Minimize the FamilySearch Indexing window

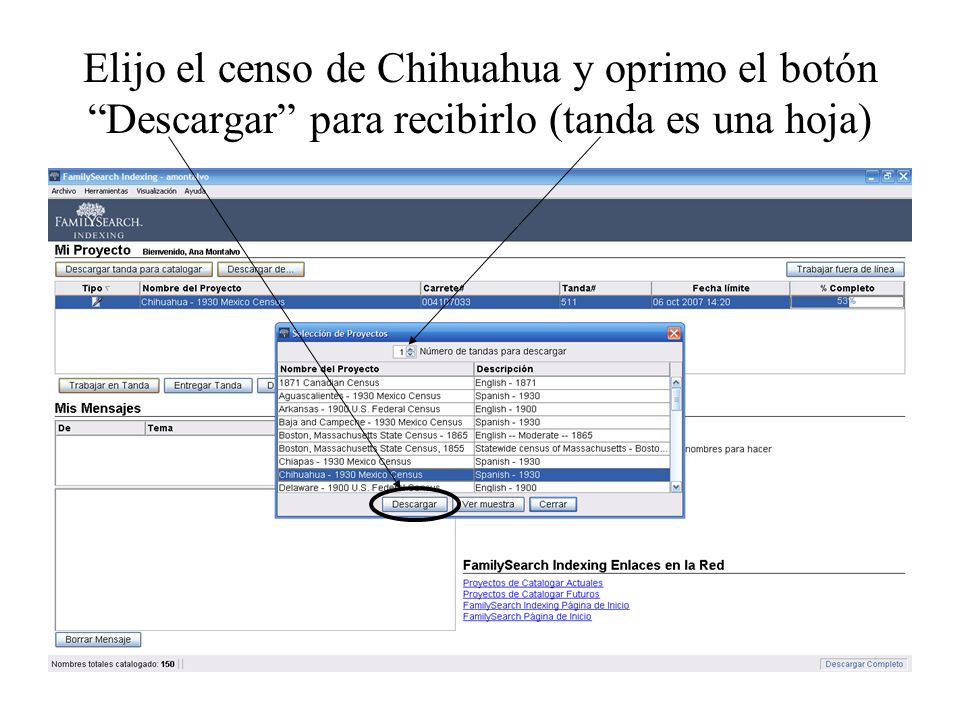(872, 177)
